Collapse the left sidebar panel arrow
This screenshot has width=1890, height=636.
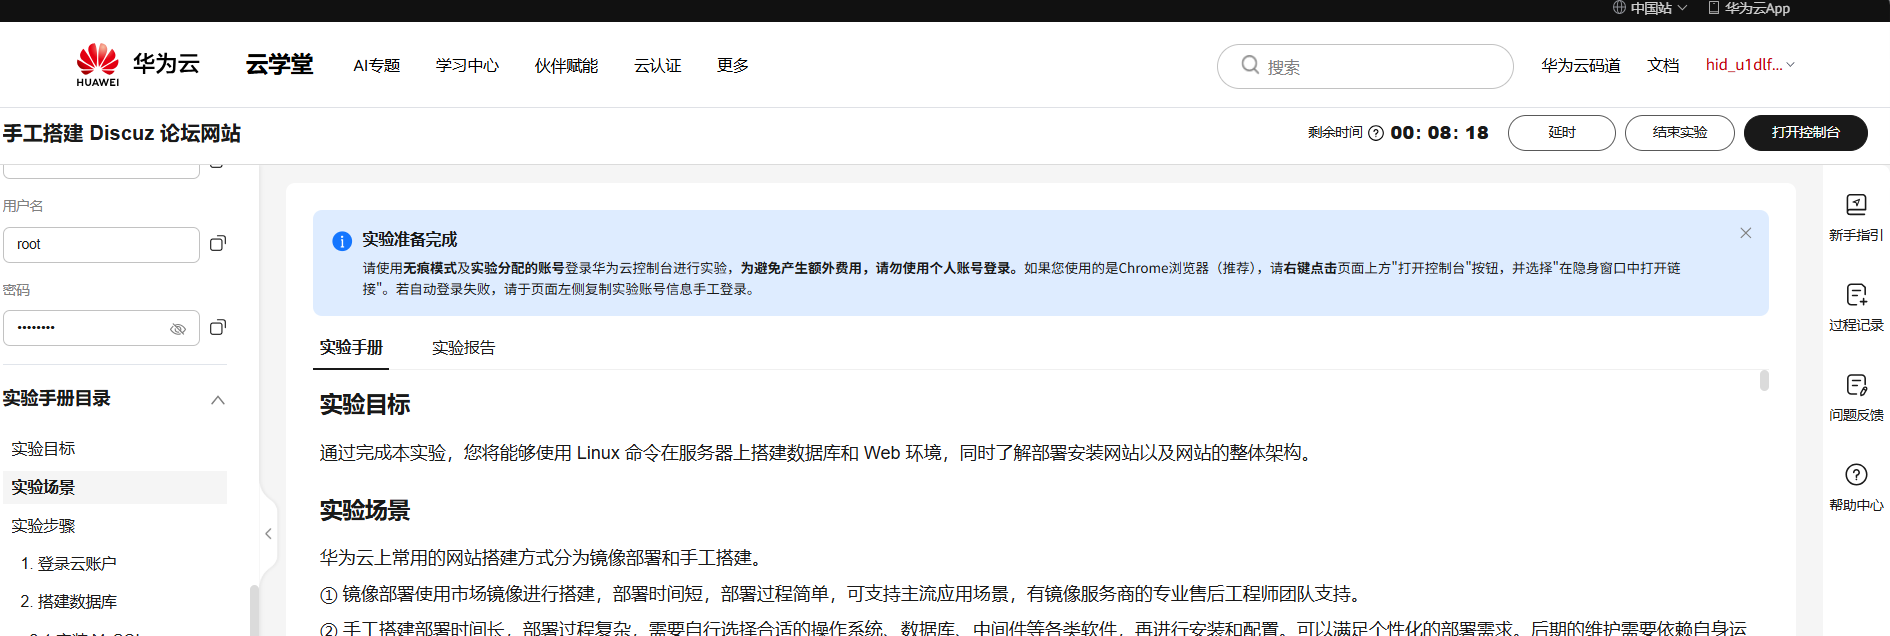point(268,534)
